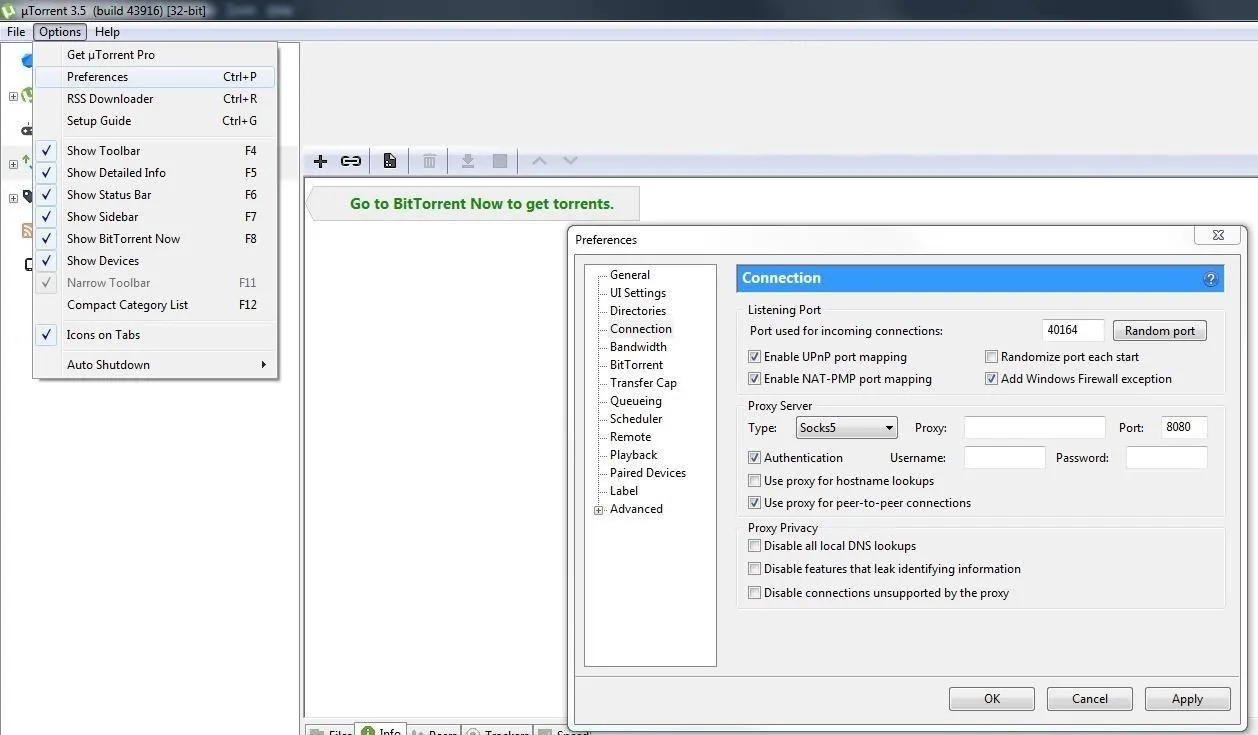Check Disable all local DNS lookups
Screen dimensions: 1258x735
(755, 546)
